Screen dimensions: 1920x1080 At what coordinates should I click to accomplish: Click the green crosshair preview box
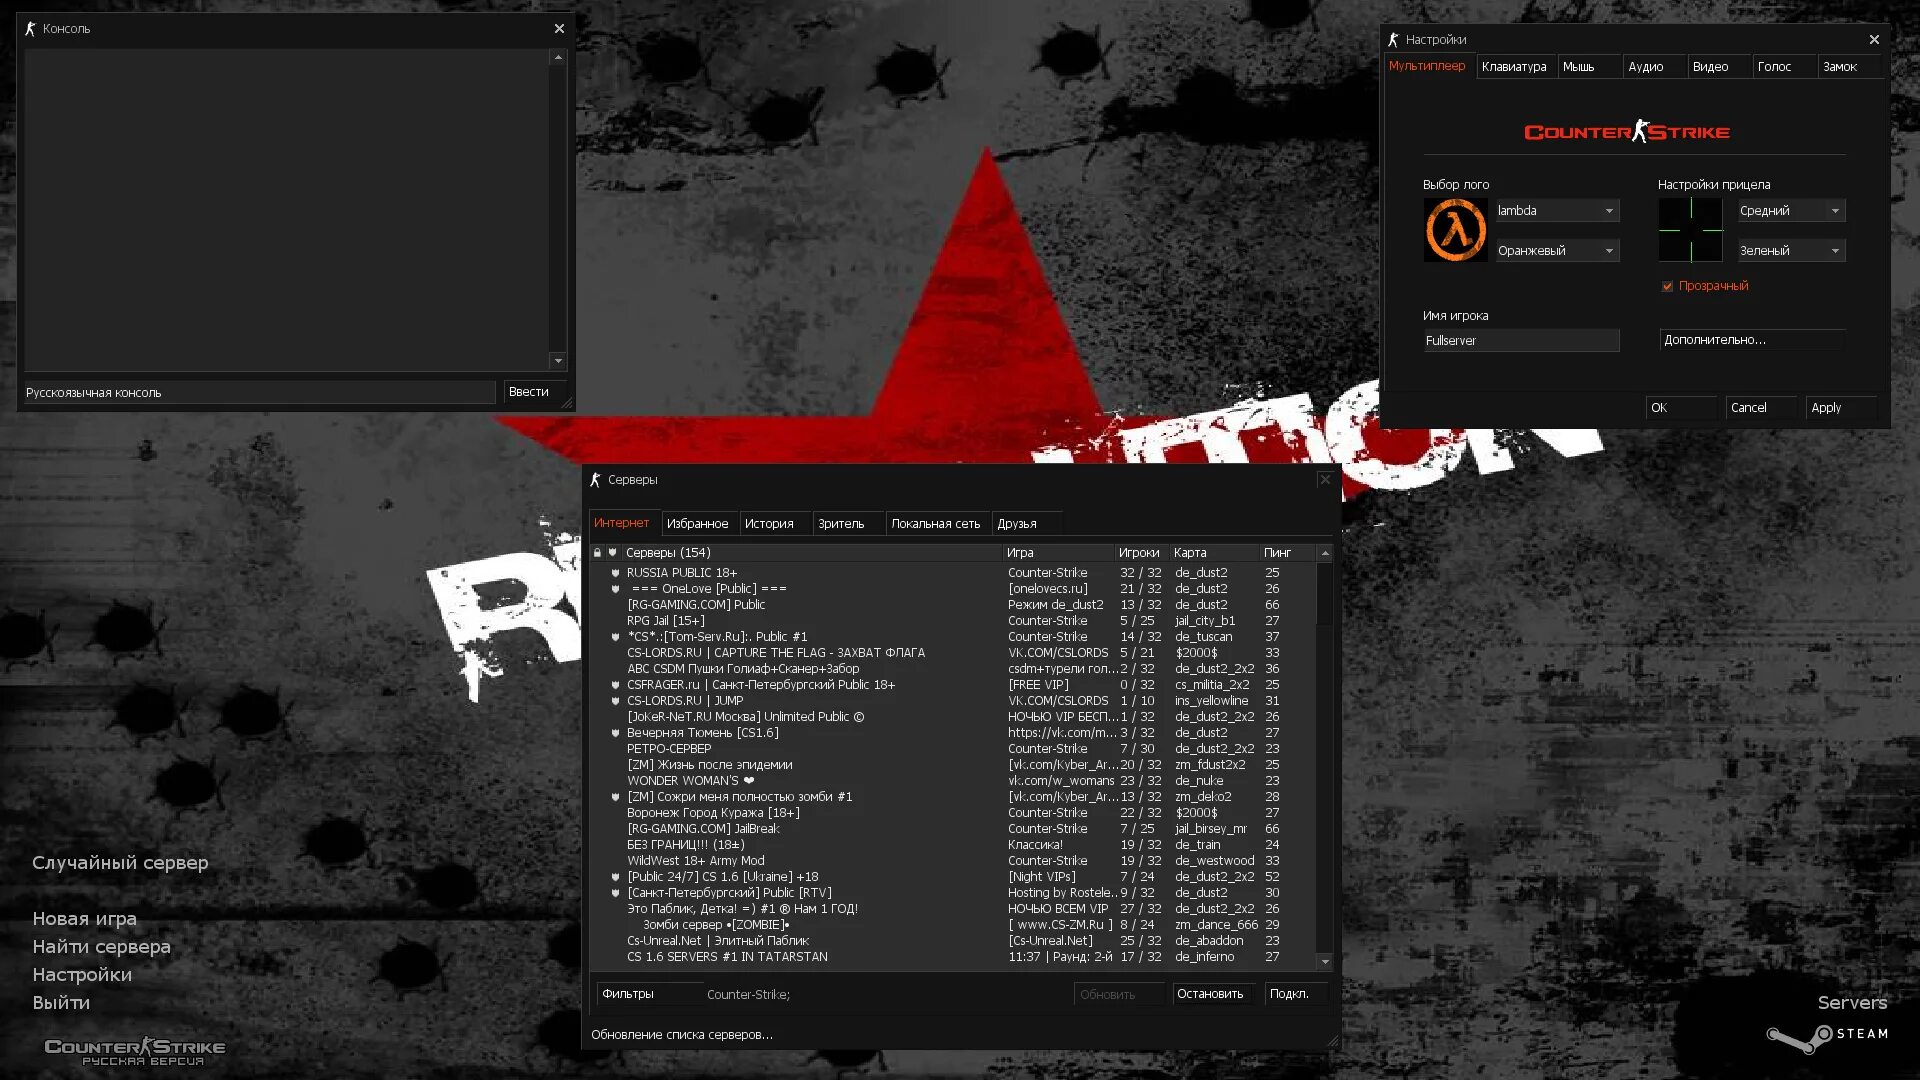click(1690, 230)
